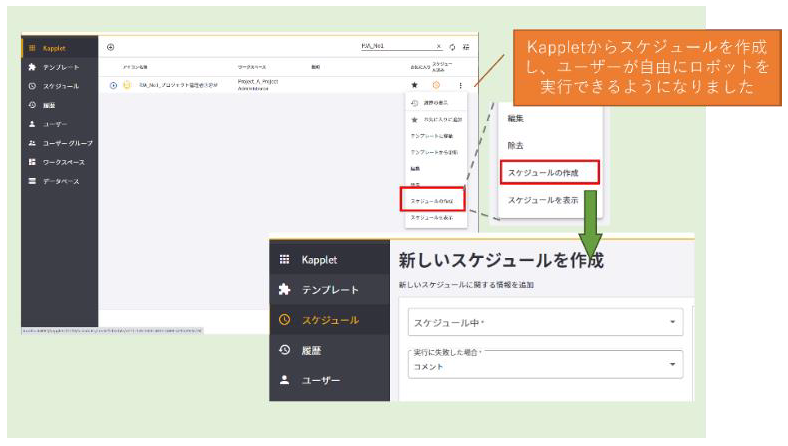Expand the 実行に失敗した場合 dropdown

click(x=545, y=364)
